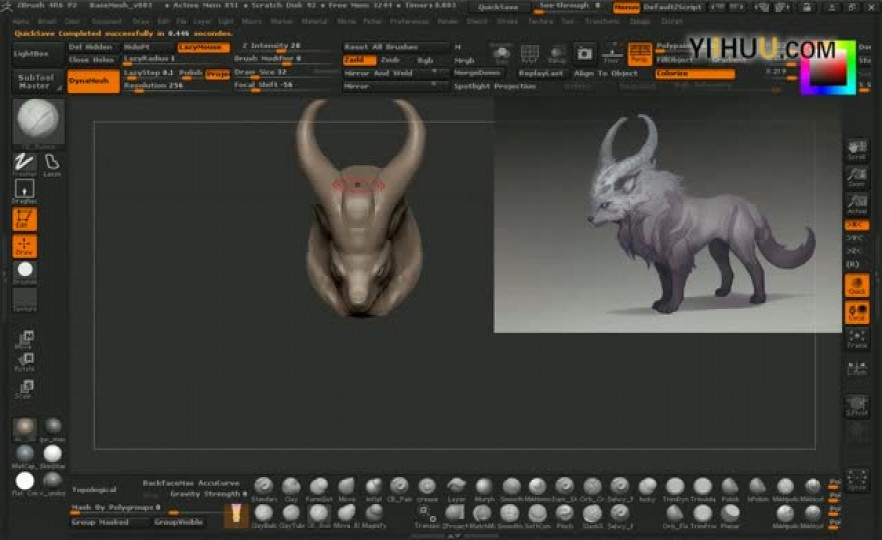Toggle the DynaMesh button
The width and height of the screenshot is (882, 540).
93,82
